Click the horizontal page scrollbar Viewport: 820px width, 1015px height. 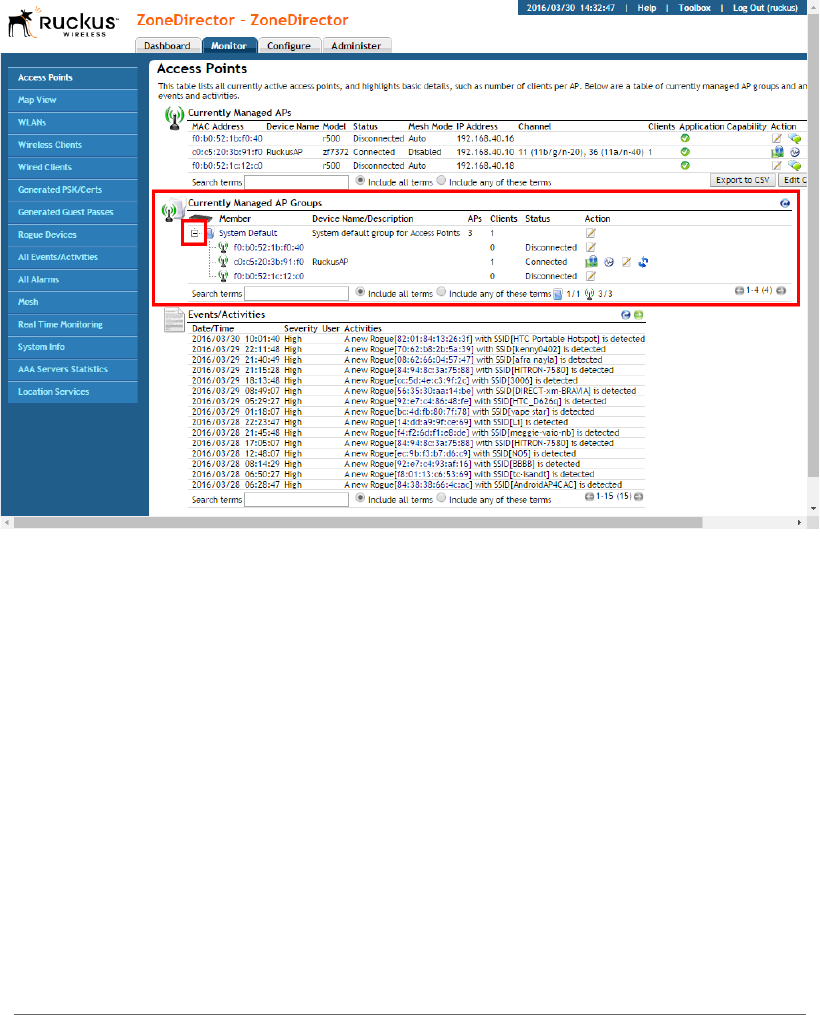pos(358,522)
